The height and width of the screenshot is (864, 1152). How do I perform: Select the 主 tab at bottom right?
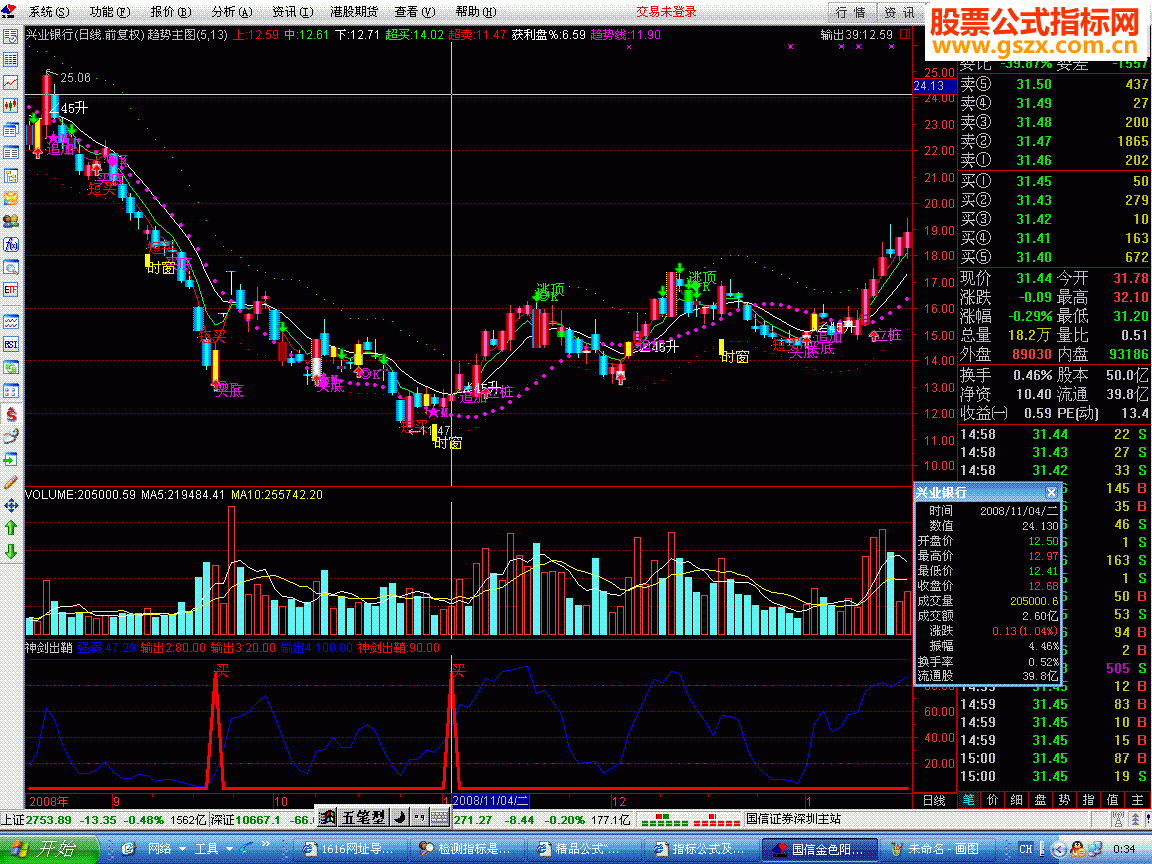coord(1137,800)
